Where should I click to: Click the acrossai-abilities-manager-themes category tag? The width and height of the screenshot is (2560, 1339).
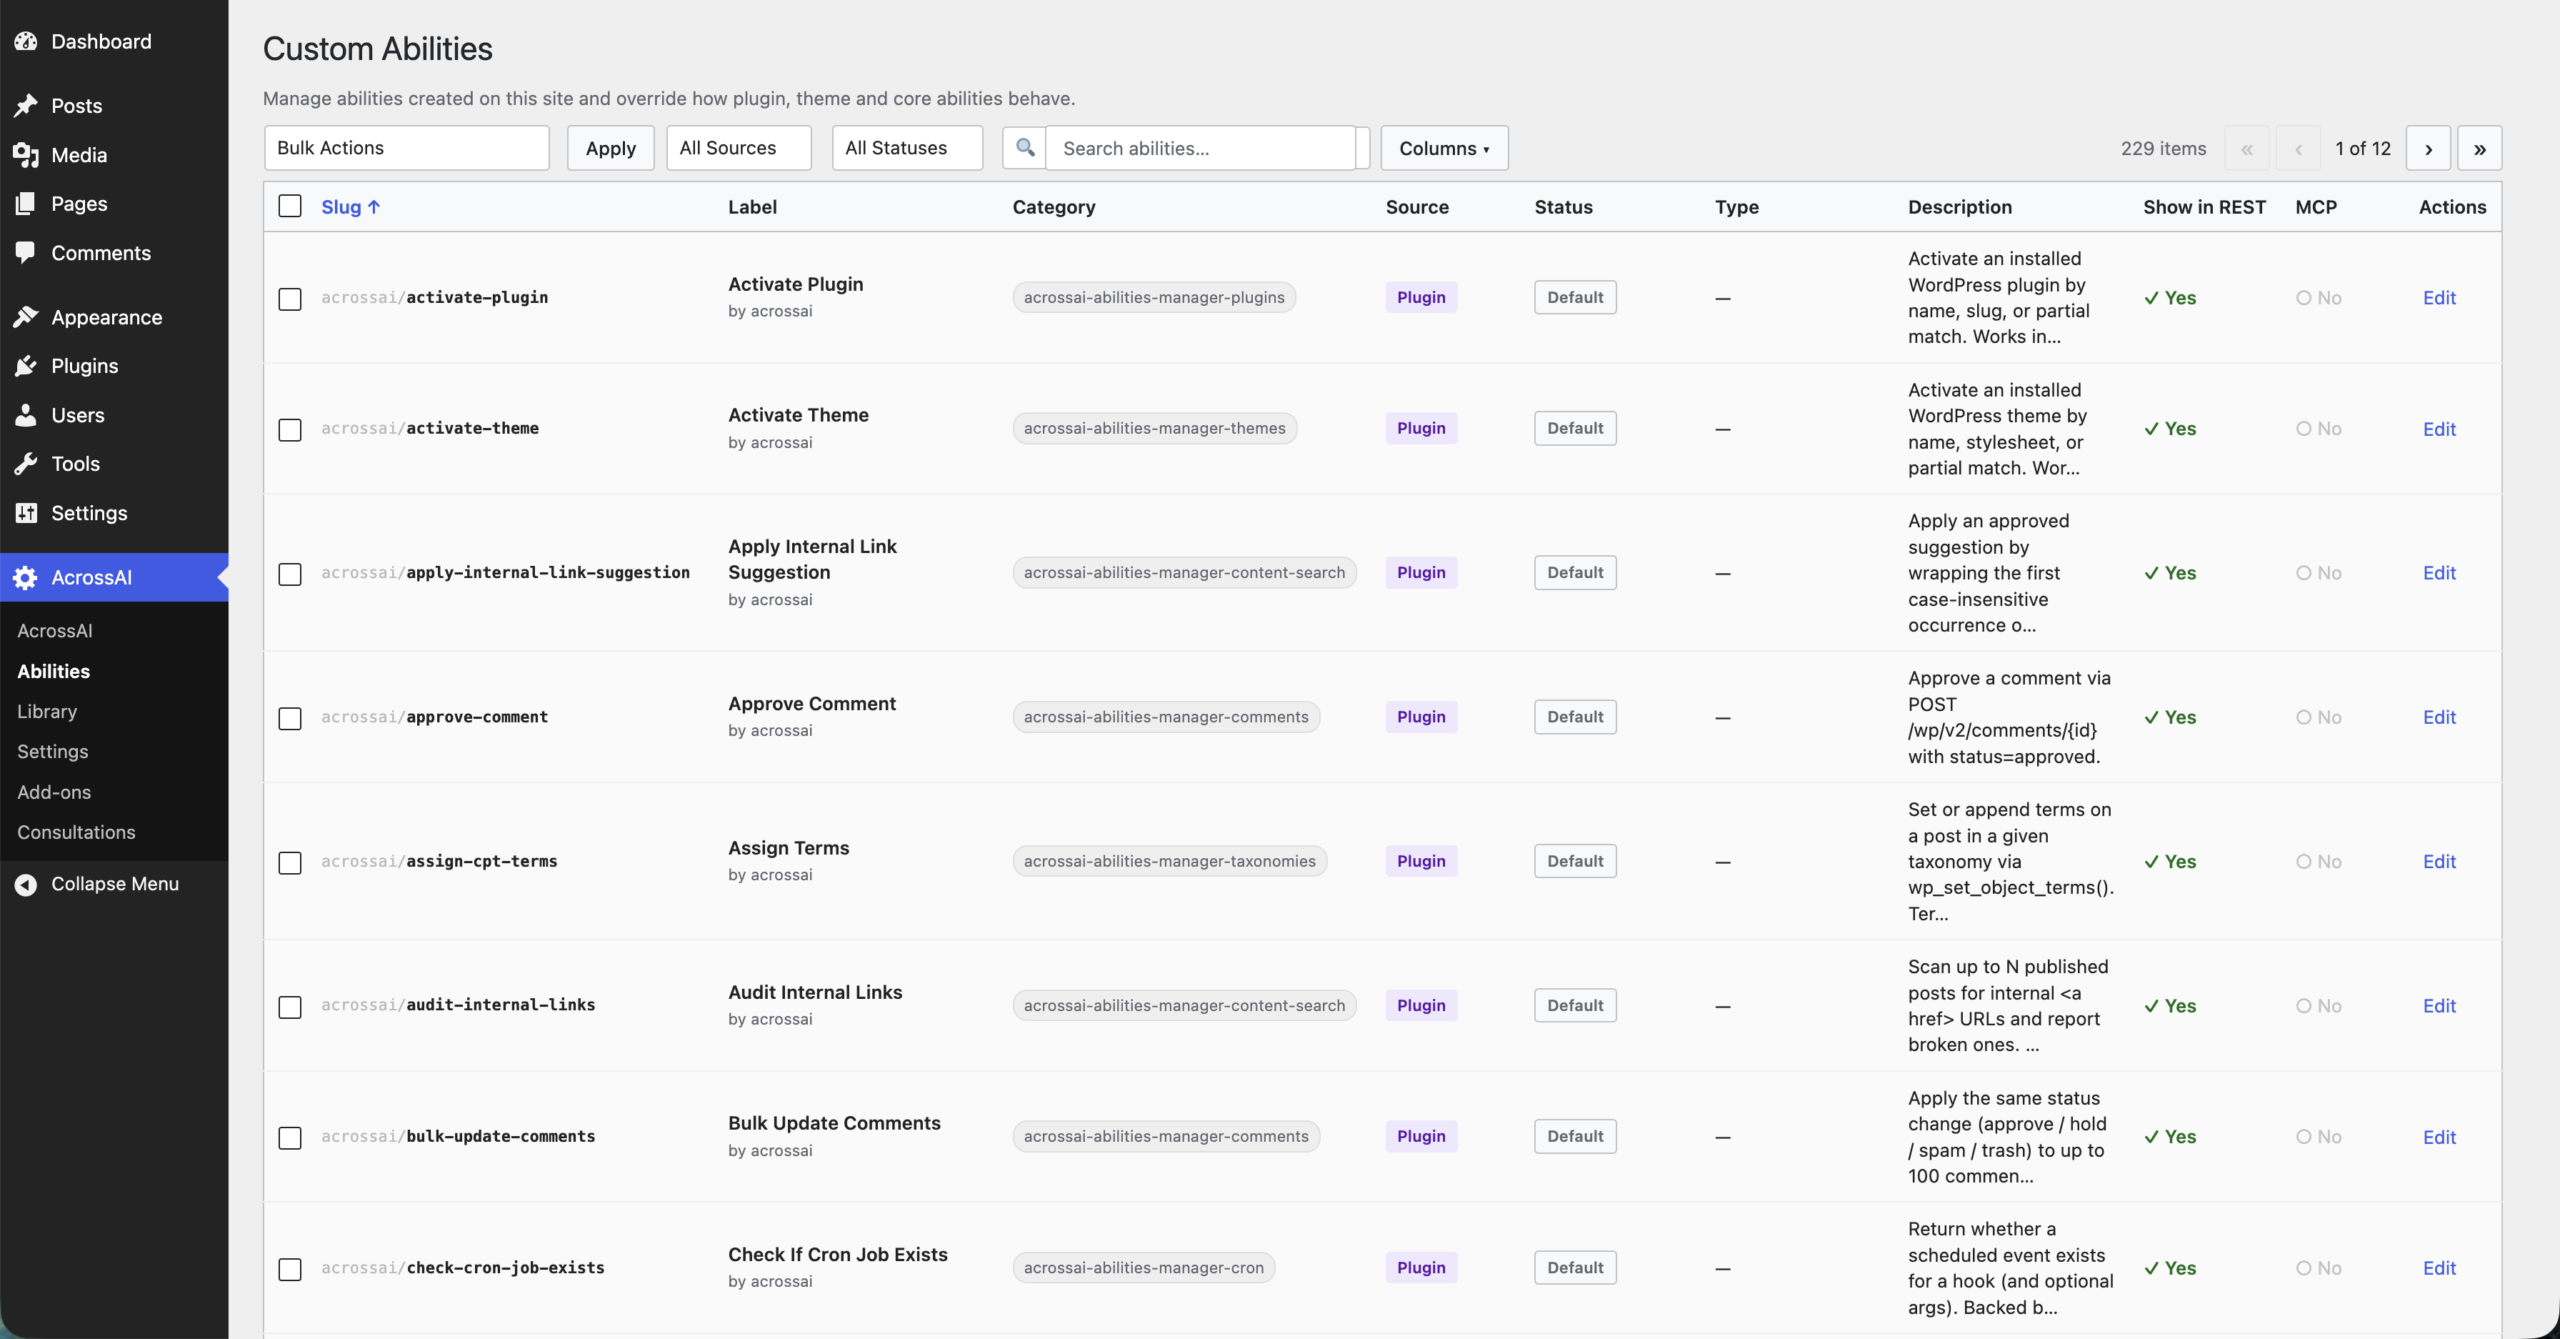click(x=1154, y=428)
